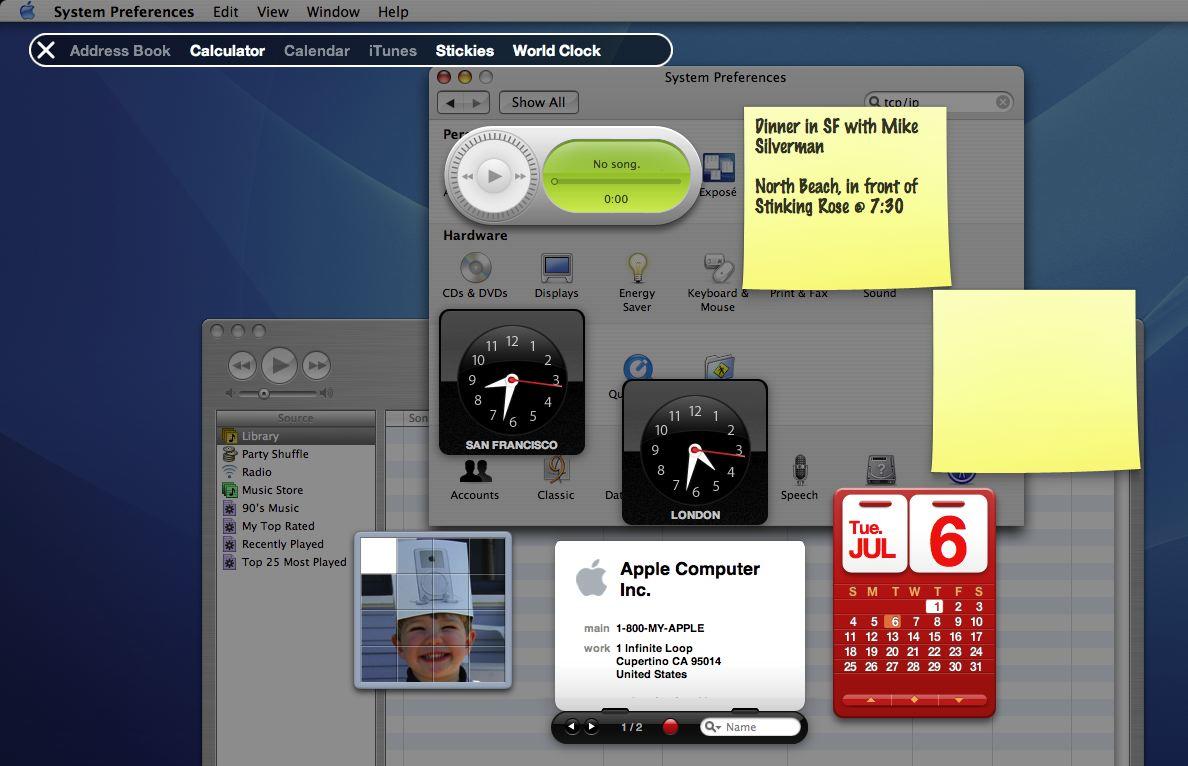Go back in System Preferences toolbar
The width and height of the screenshot is (1188, 766).
451,102
